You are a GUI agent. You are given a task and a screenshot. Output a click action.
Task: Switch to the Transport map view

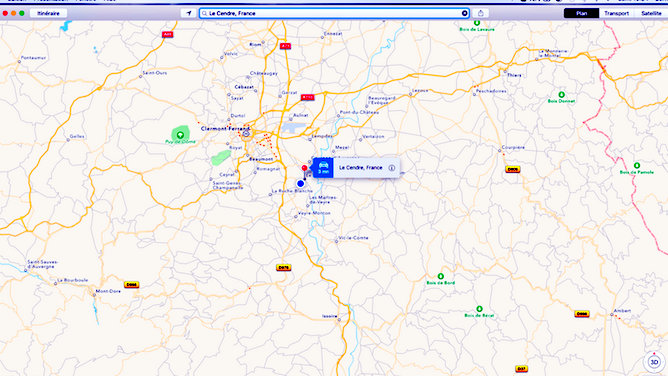(x=616, y=13)
